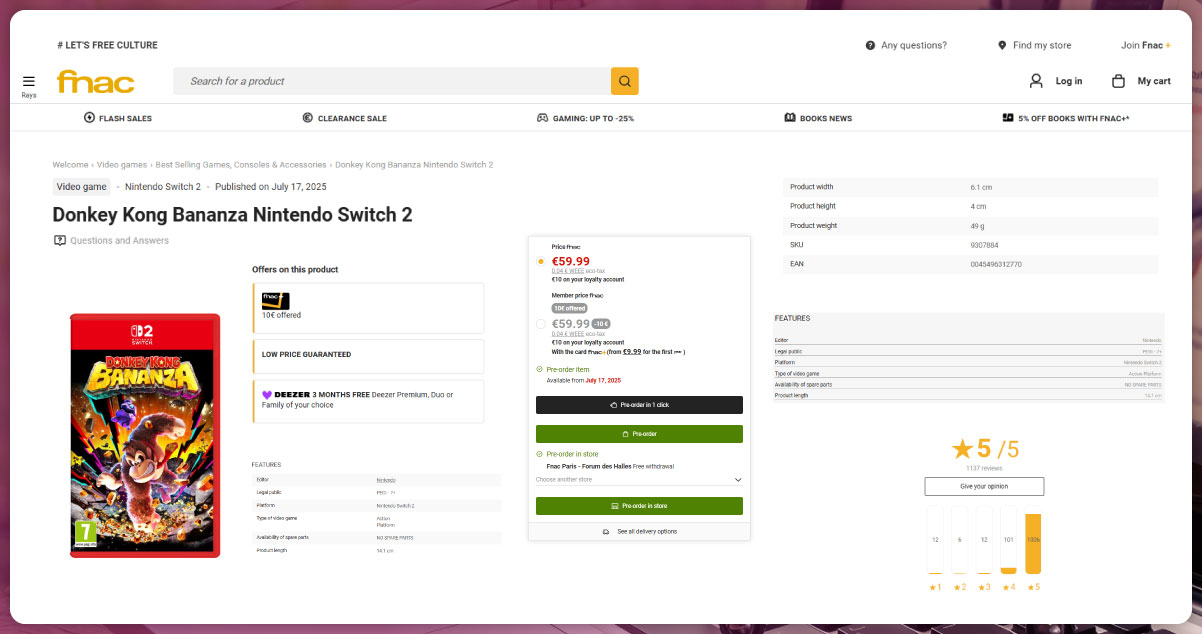Click the Donkey Kong Bananza cover image
The height and width of the screenshot is (634, 1202).
[x=145, y=434]
